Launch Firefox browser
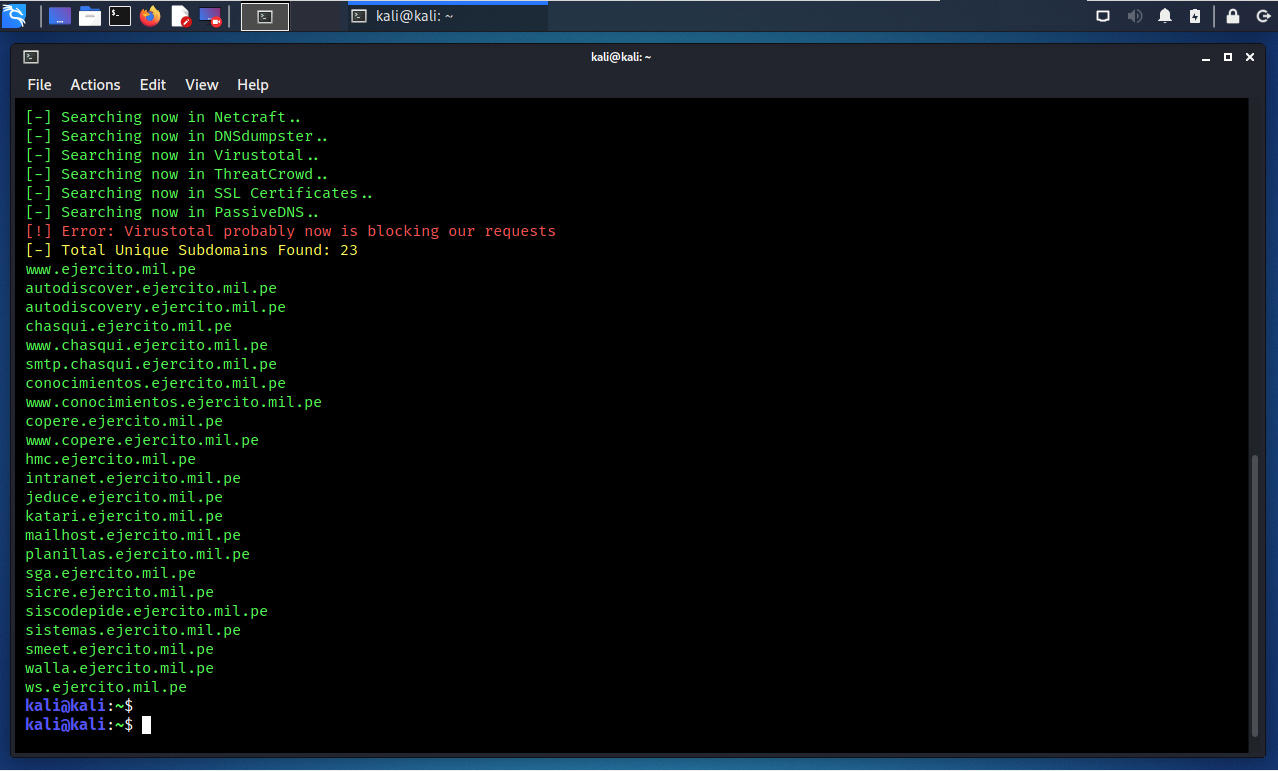Viewport: 1278px width, 771px height. (x=150, y=16)
